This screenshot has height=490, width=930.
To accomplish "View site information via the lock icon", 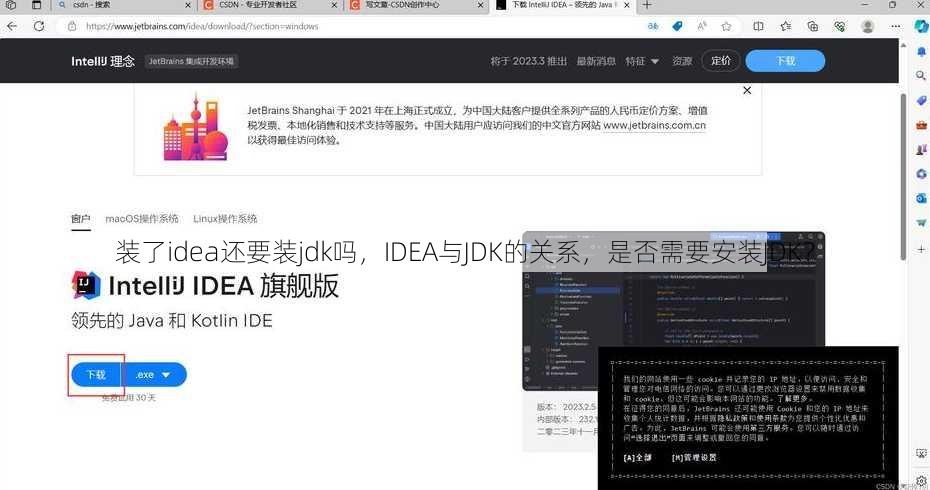I will click(72, 26).
